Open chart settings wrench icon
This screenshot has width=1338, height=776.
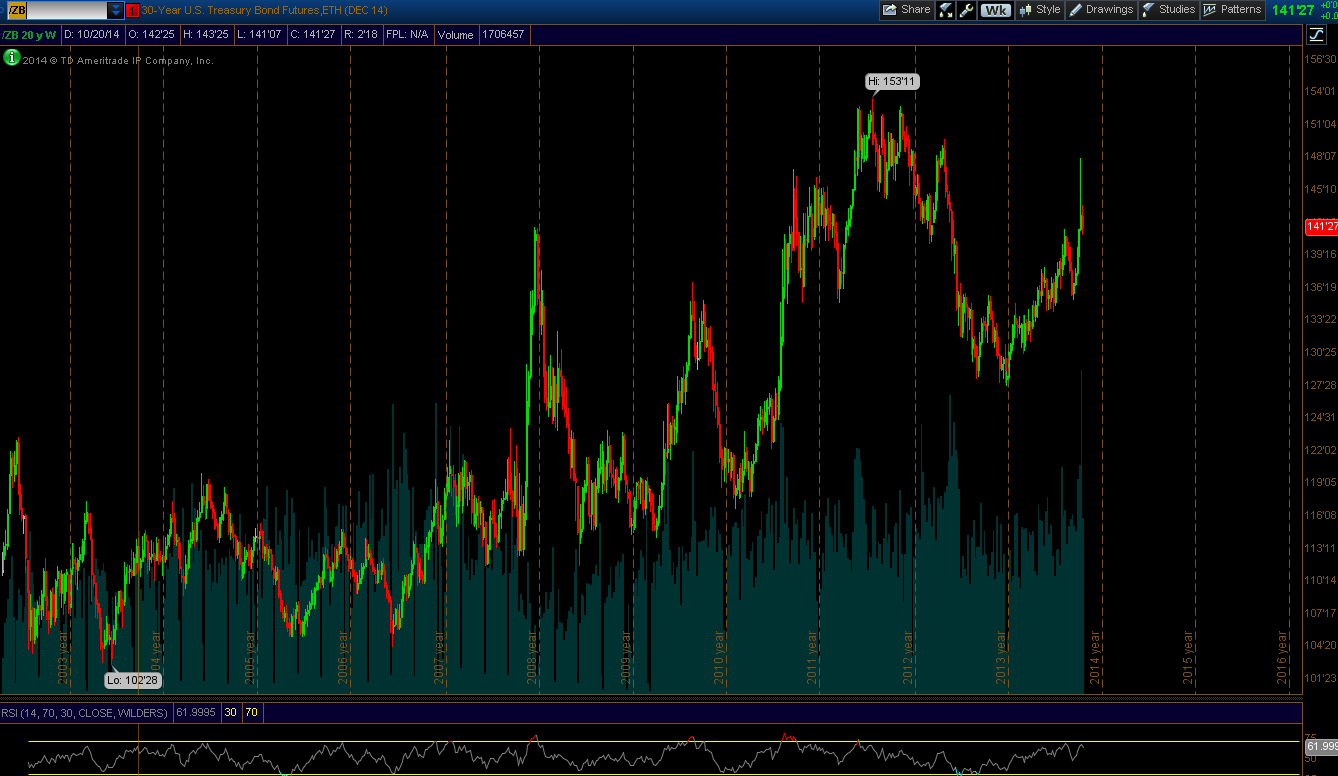click(966, 10)
